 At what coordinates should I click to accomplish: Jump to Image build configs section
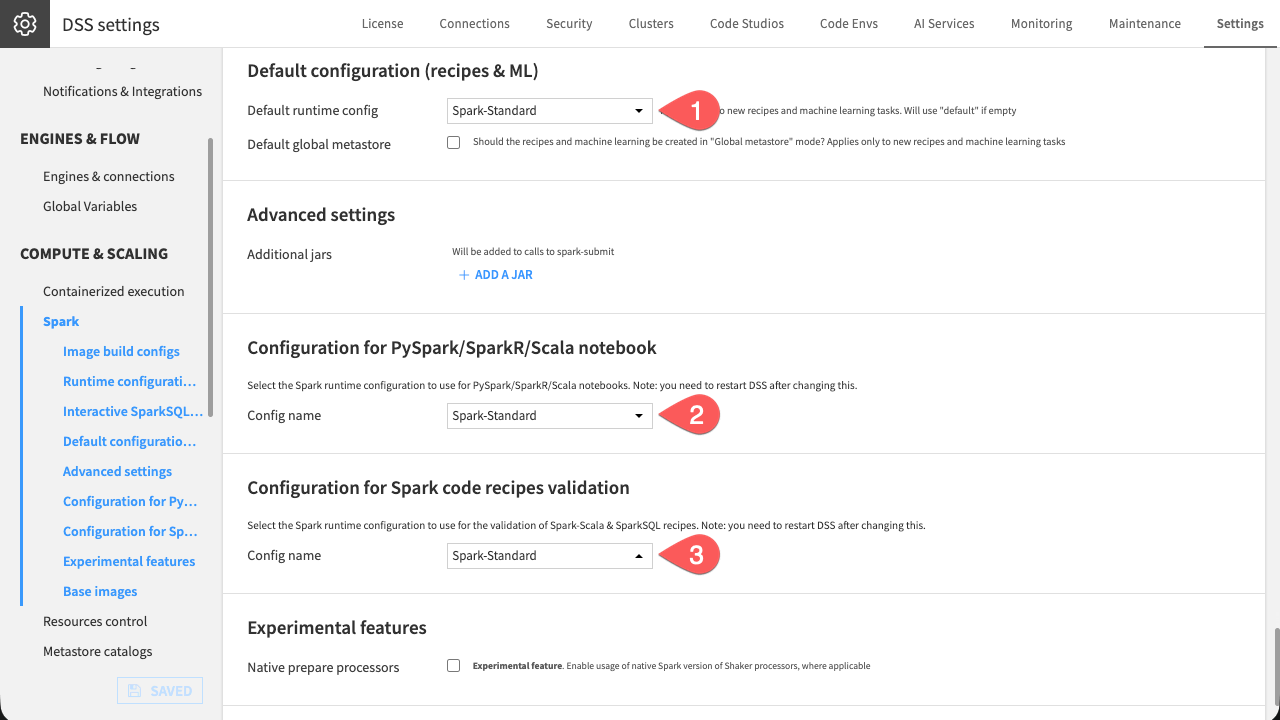(x=121, y=351)
